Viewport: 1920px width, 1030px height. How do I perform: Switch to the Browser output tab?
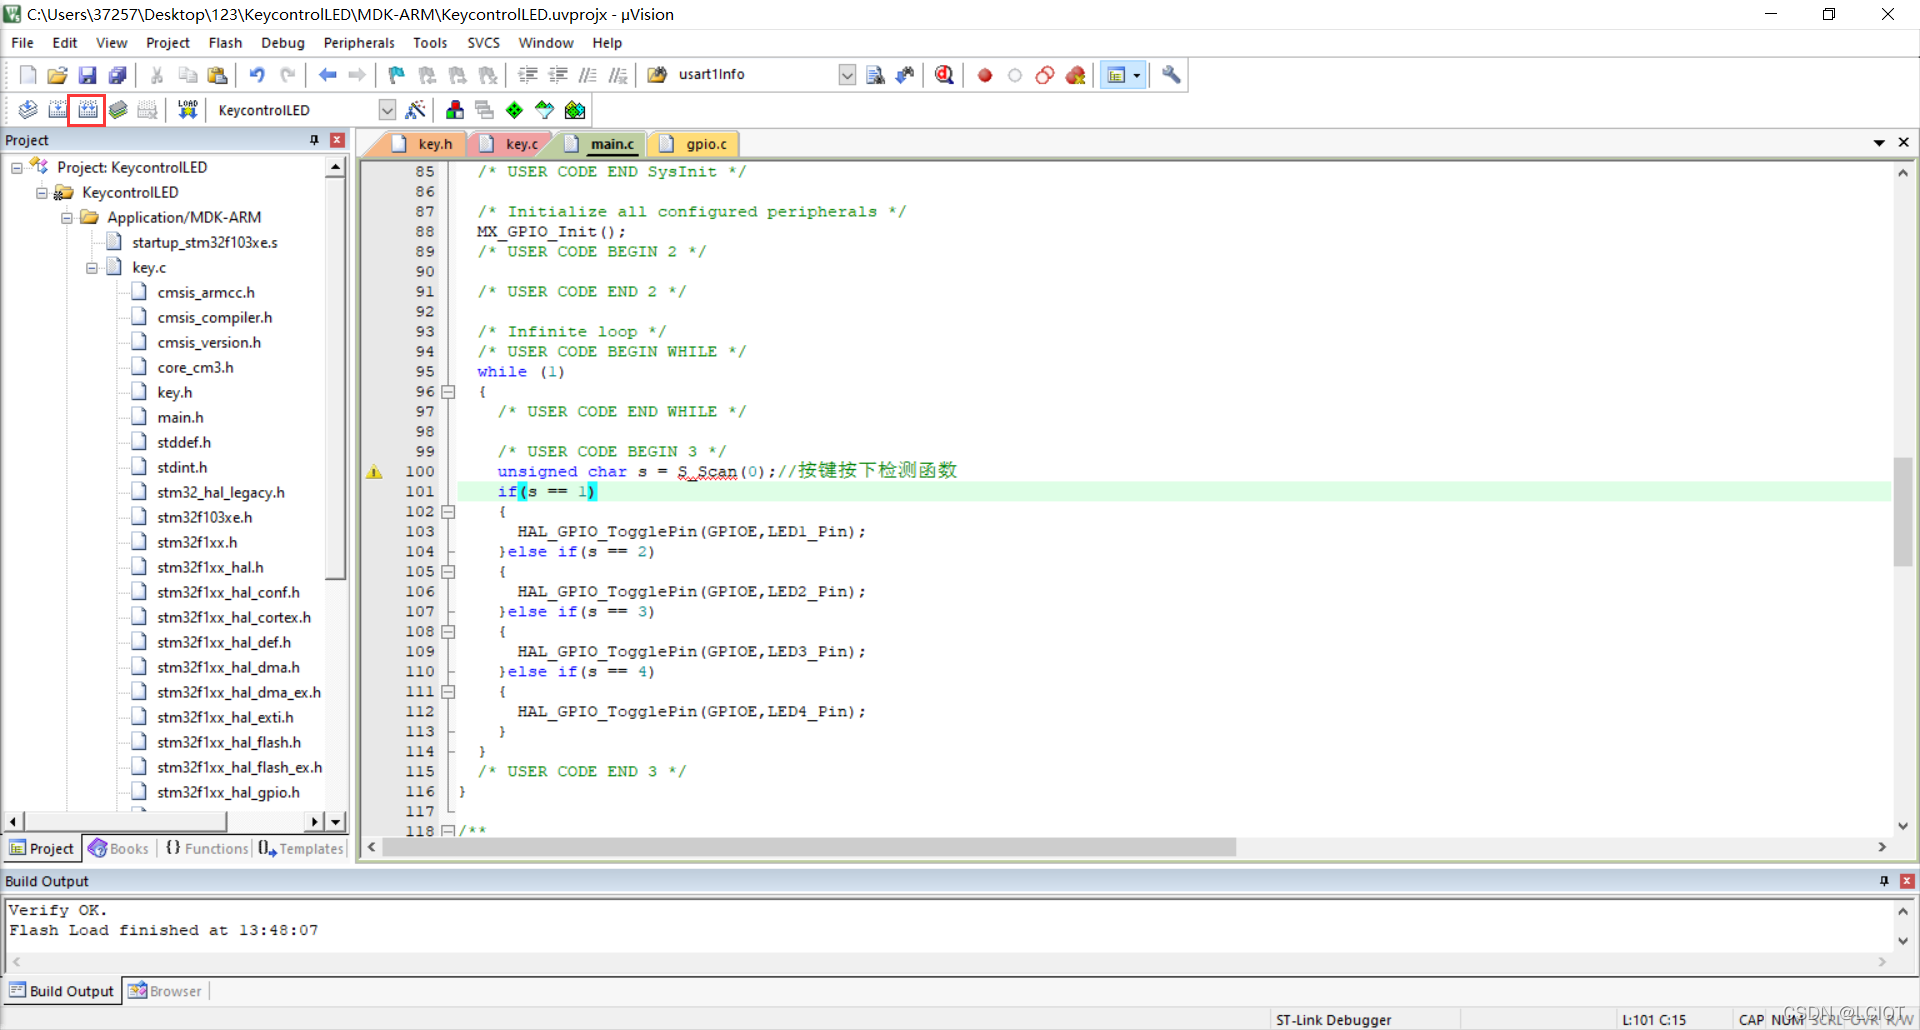pos(166,991)
